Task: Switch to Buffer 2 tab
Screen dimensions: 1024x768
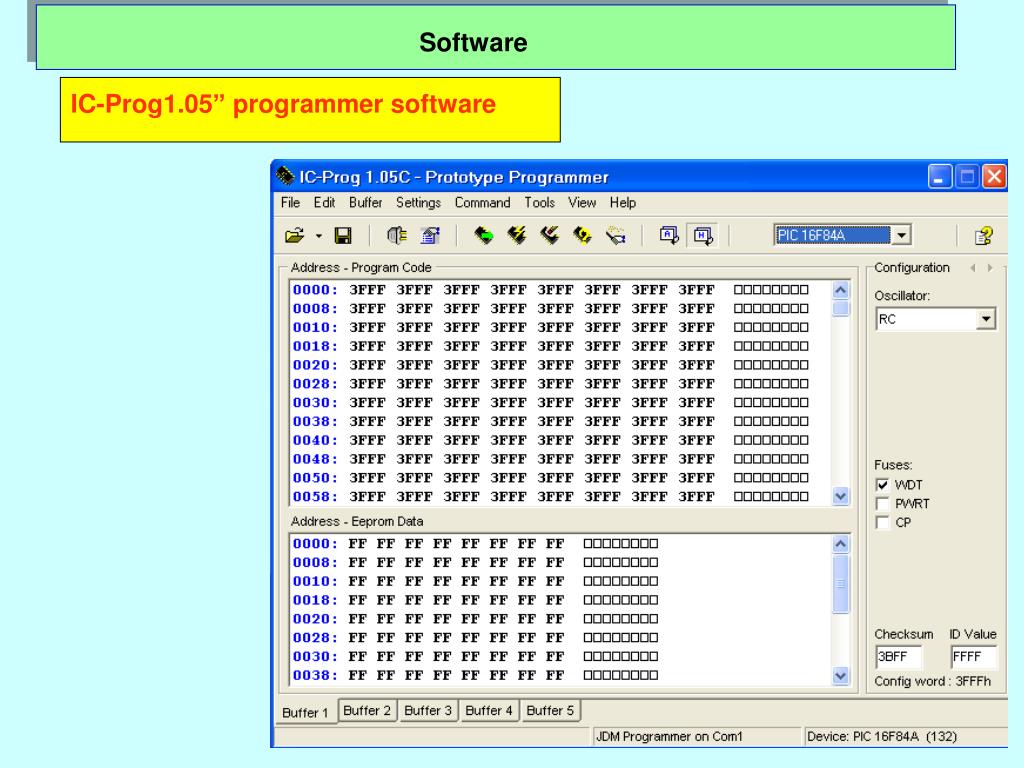Action: 367,711
